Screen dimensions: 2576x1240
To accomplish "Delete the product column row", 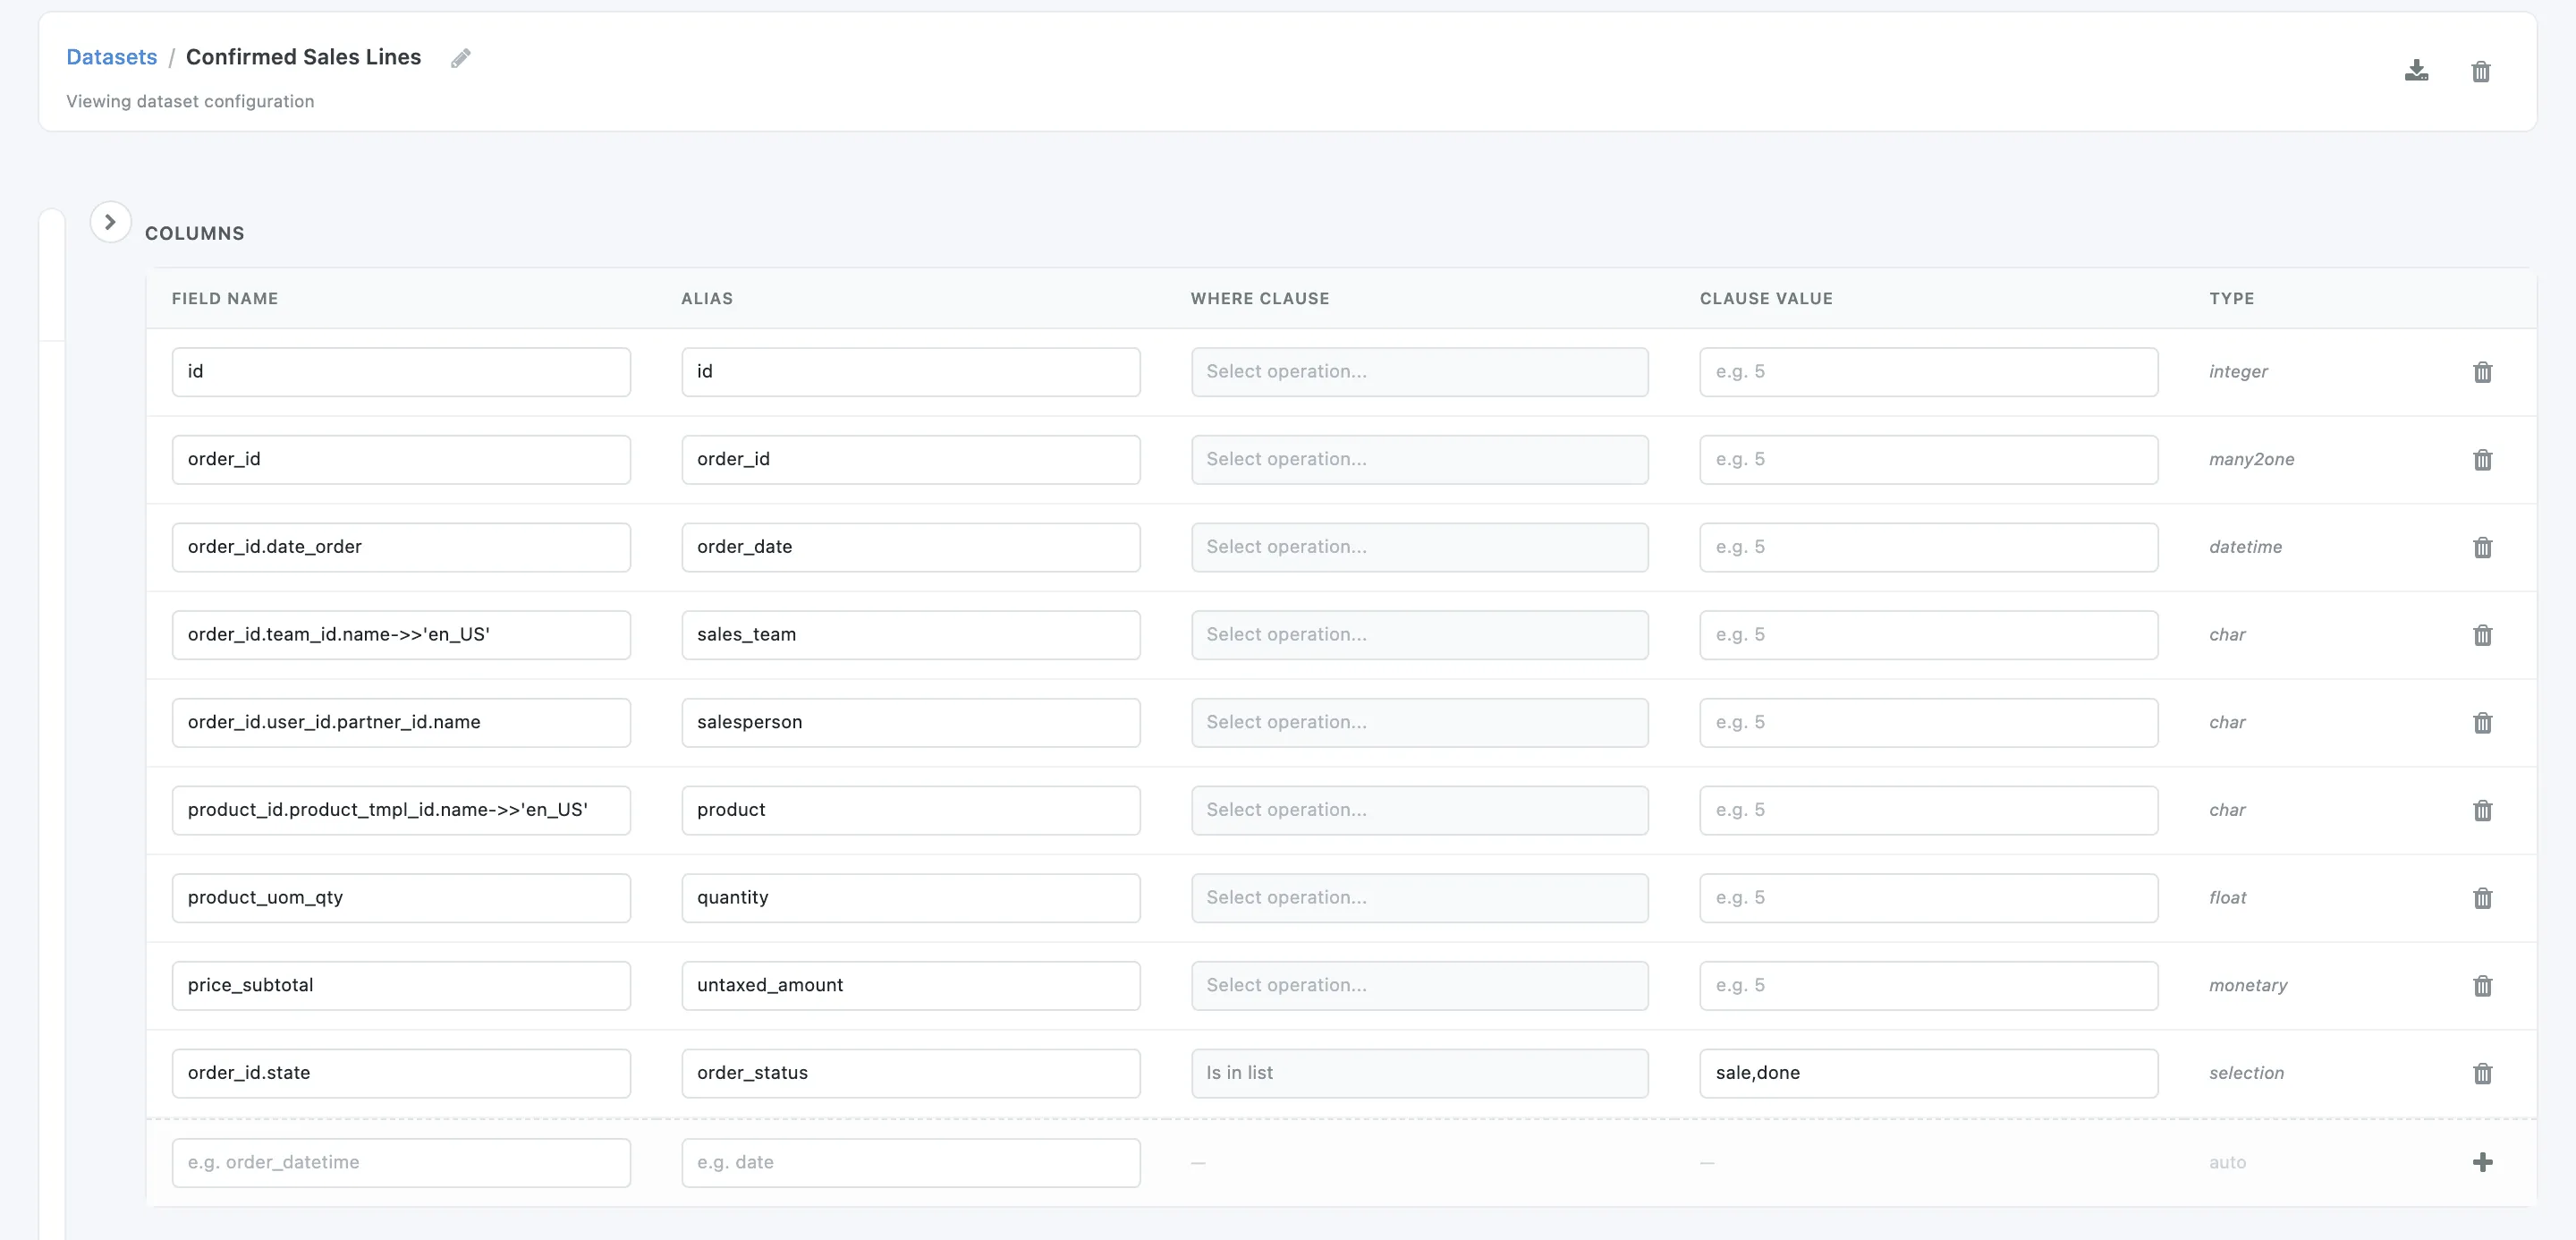I will (2482, 810).
